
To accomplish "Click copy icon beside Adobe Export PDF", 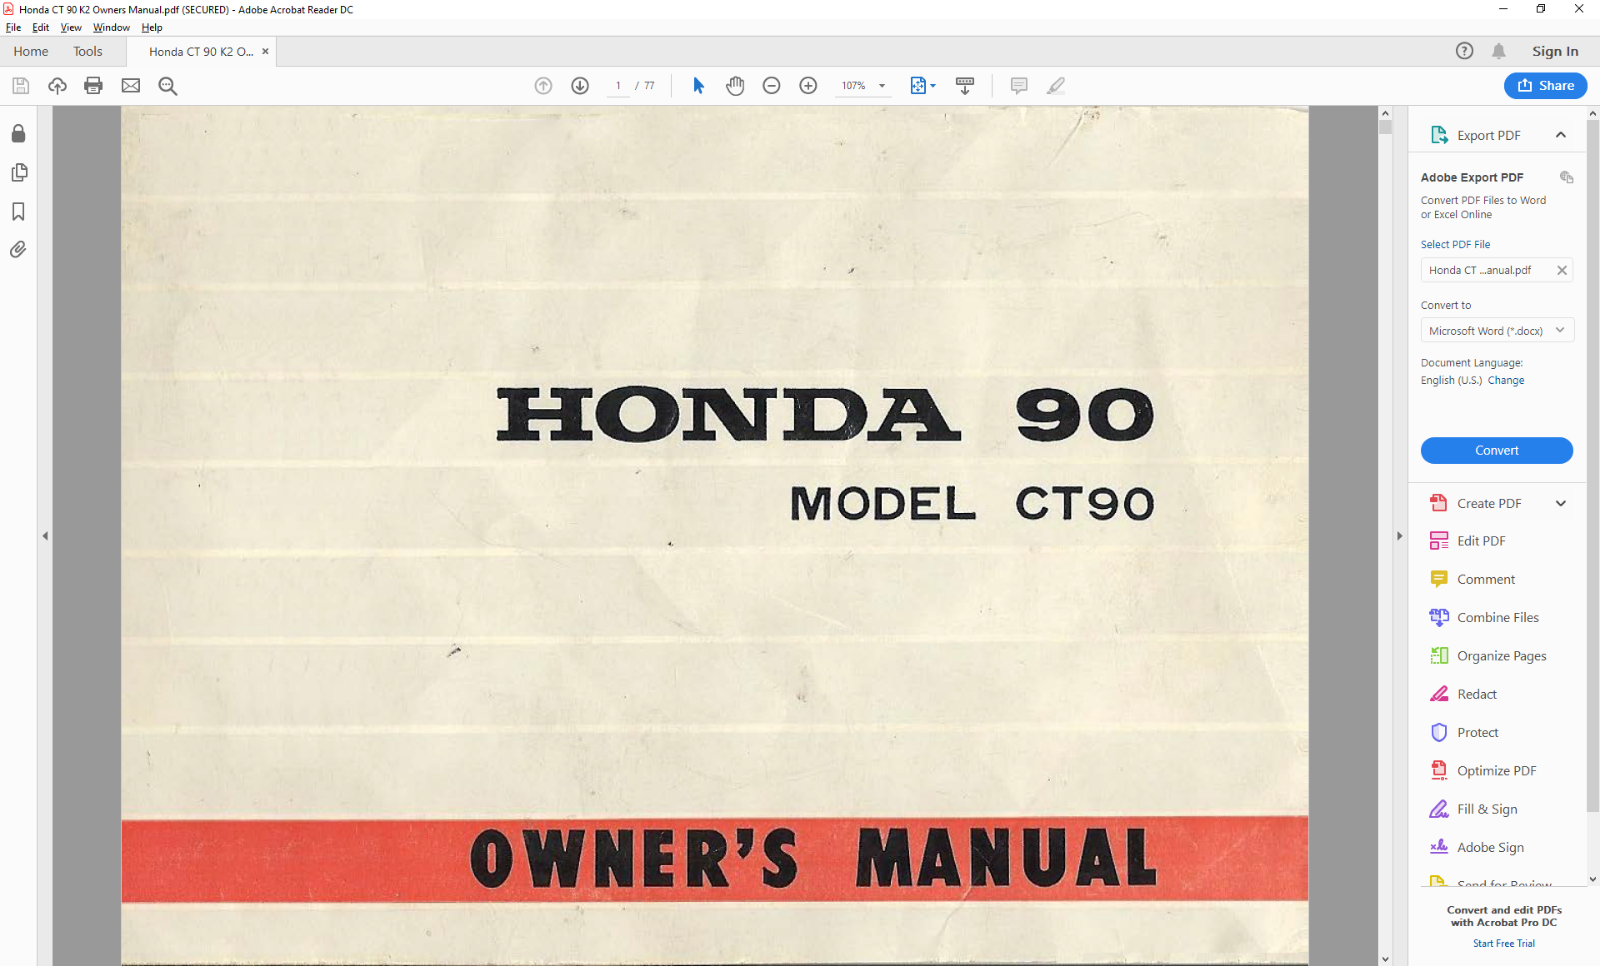I will [1566, 177].
